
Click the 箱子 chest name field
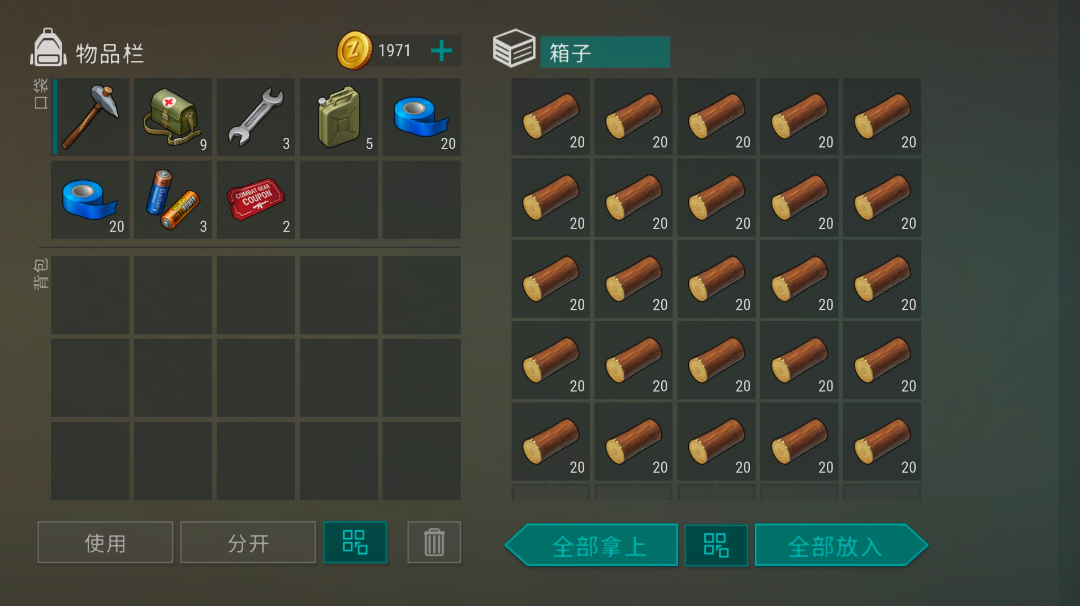click(x=605, y=52)
